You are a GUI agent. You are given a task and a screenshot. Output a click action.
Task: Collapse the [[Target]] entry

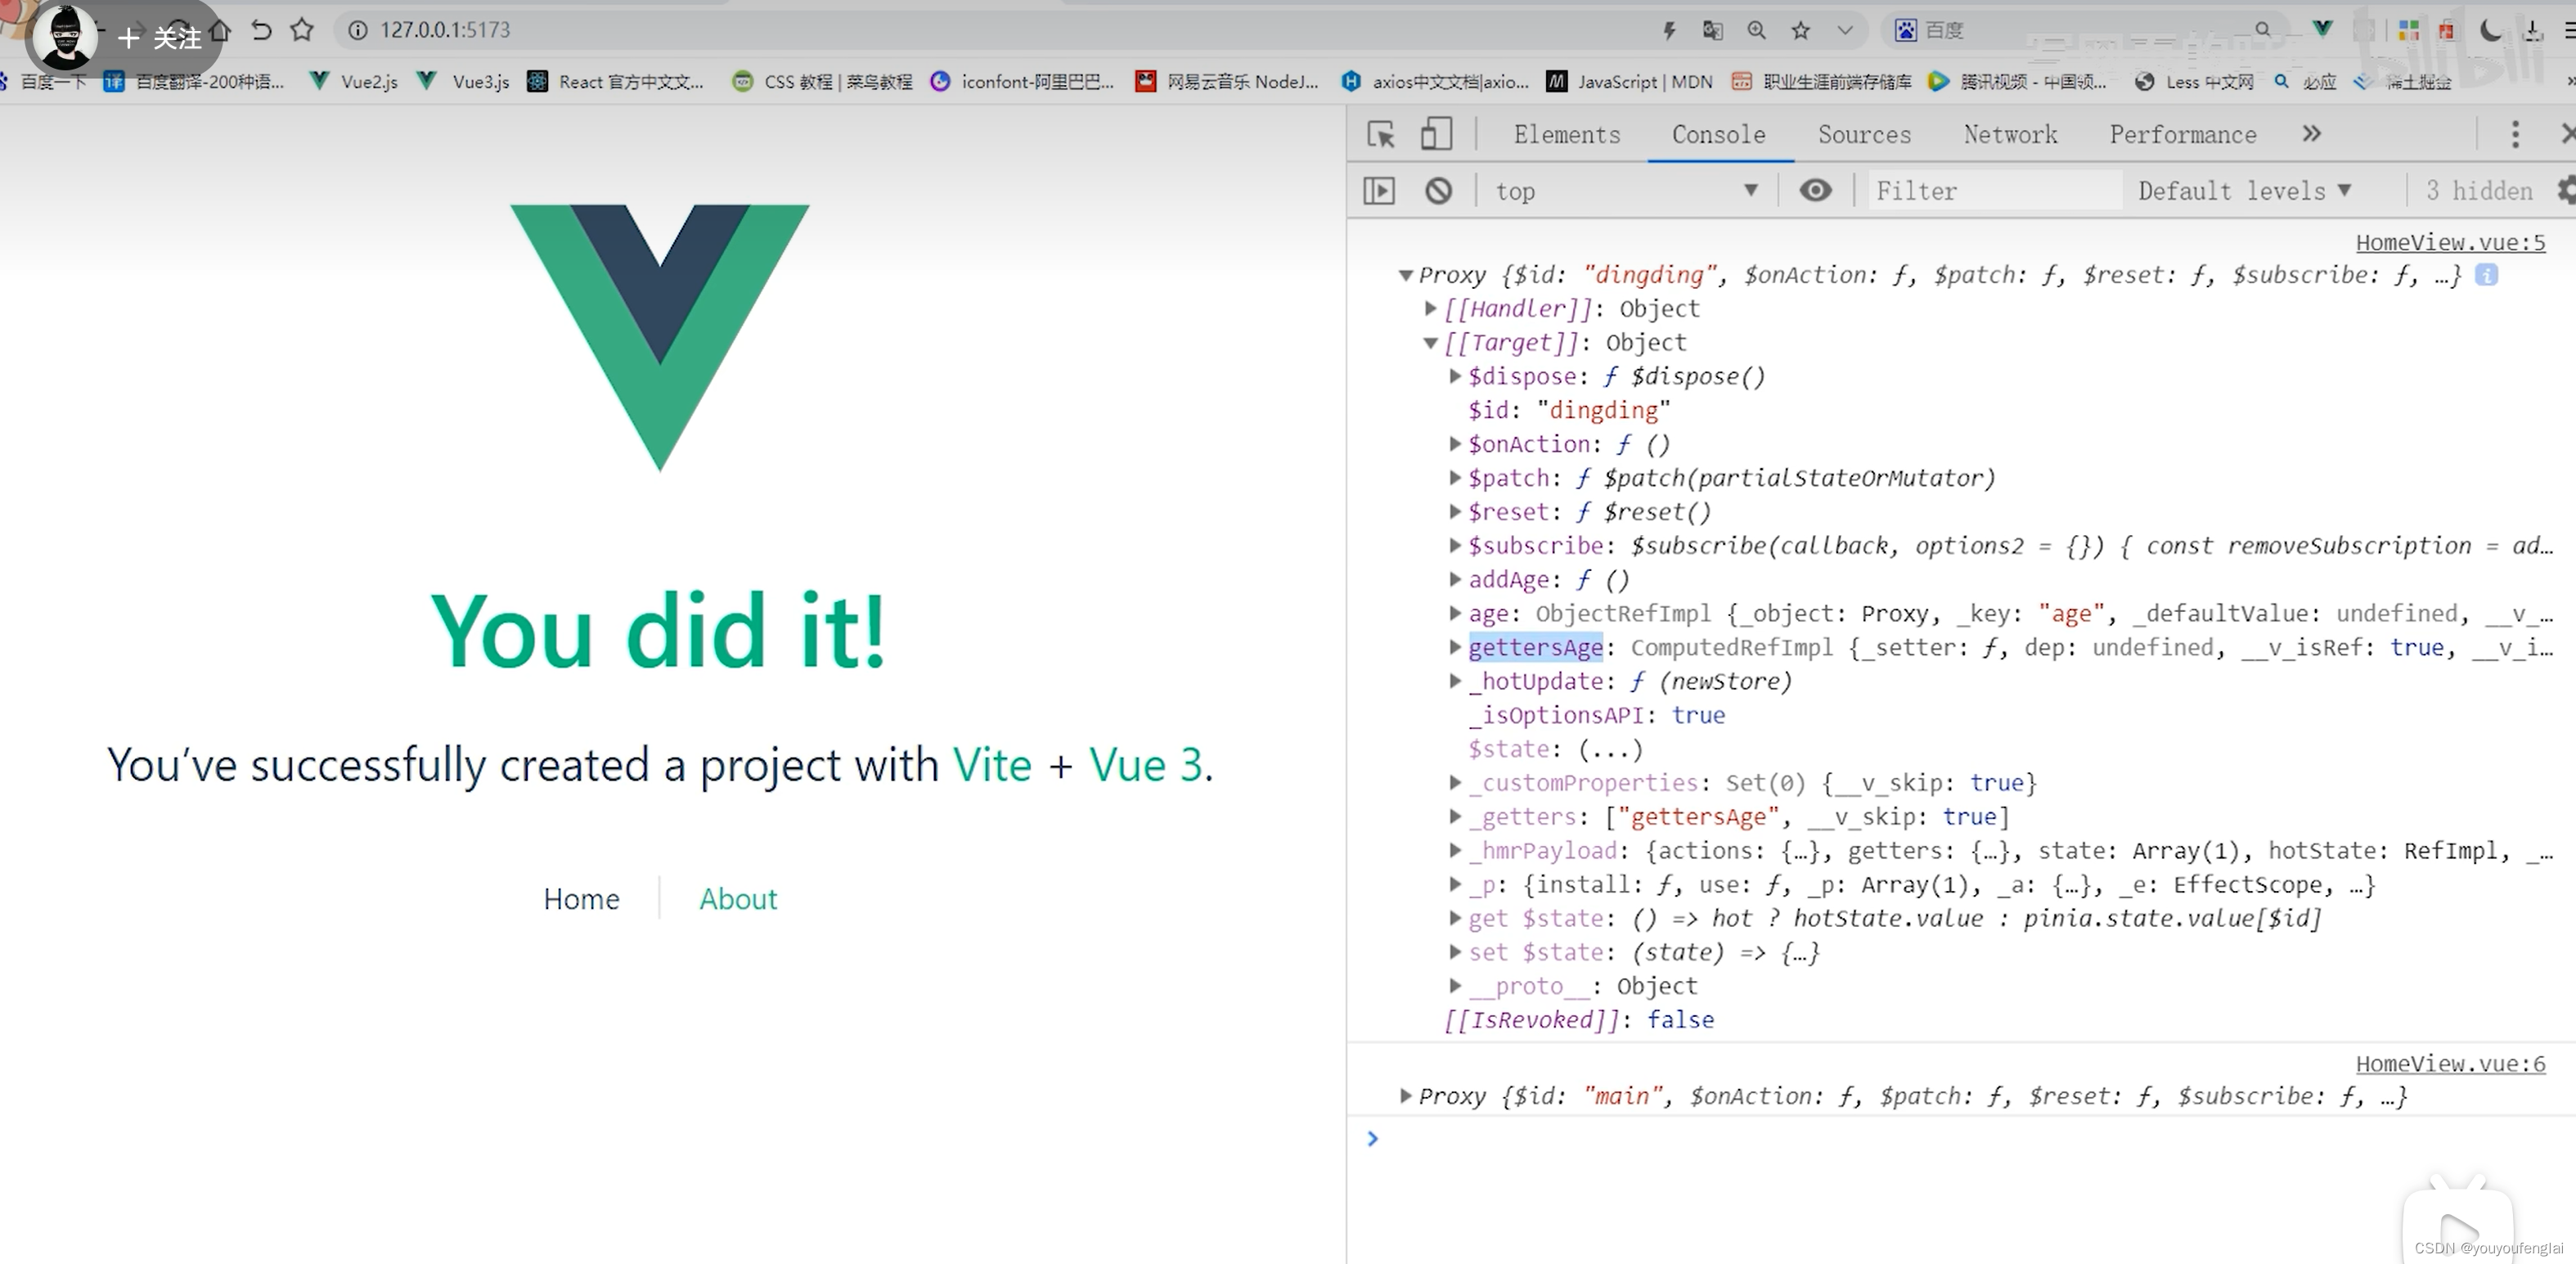tap(1431, 343)
